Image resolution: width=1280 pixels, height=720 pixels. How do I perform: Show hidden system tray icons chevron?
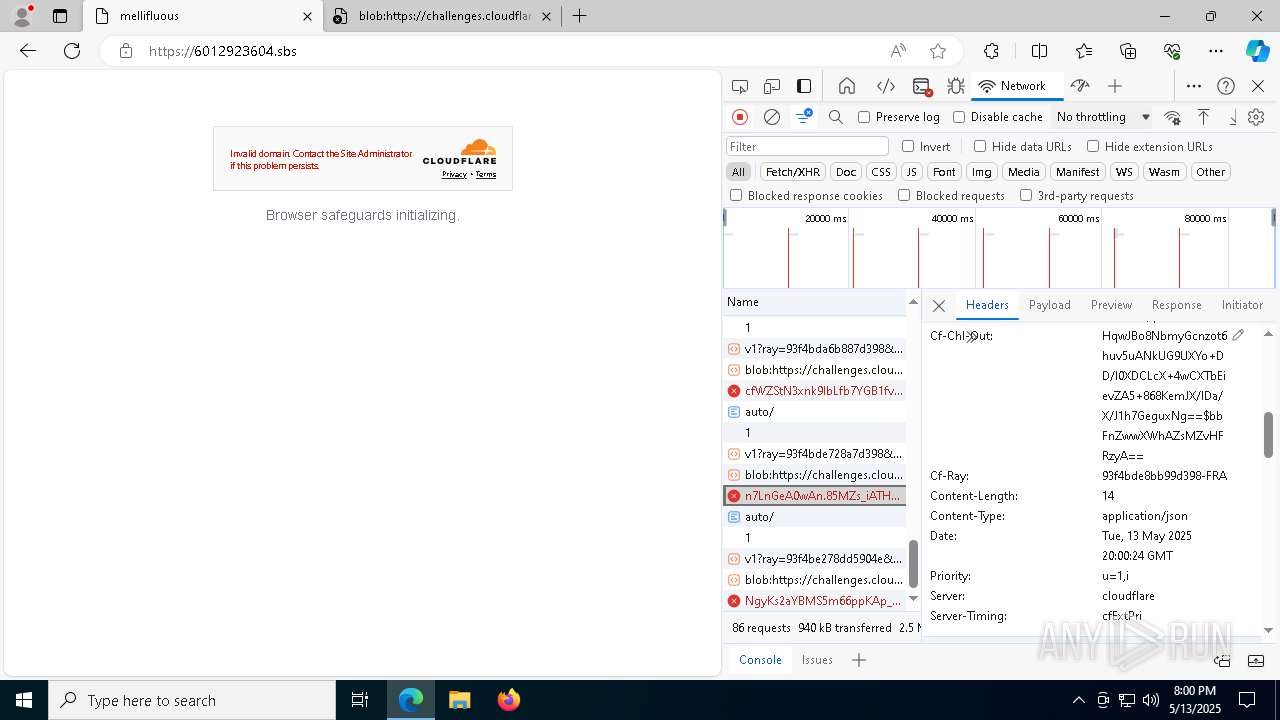pyautogui.click(x=1078, y=700)
